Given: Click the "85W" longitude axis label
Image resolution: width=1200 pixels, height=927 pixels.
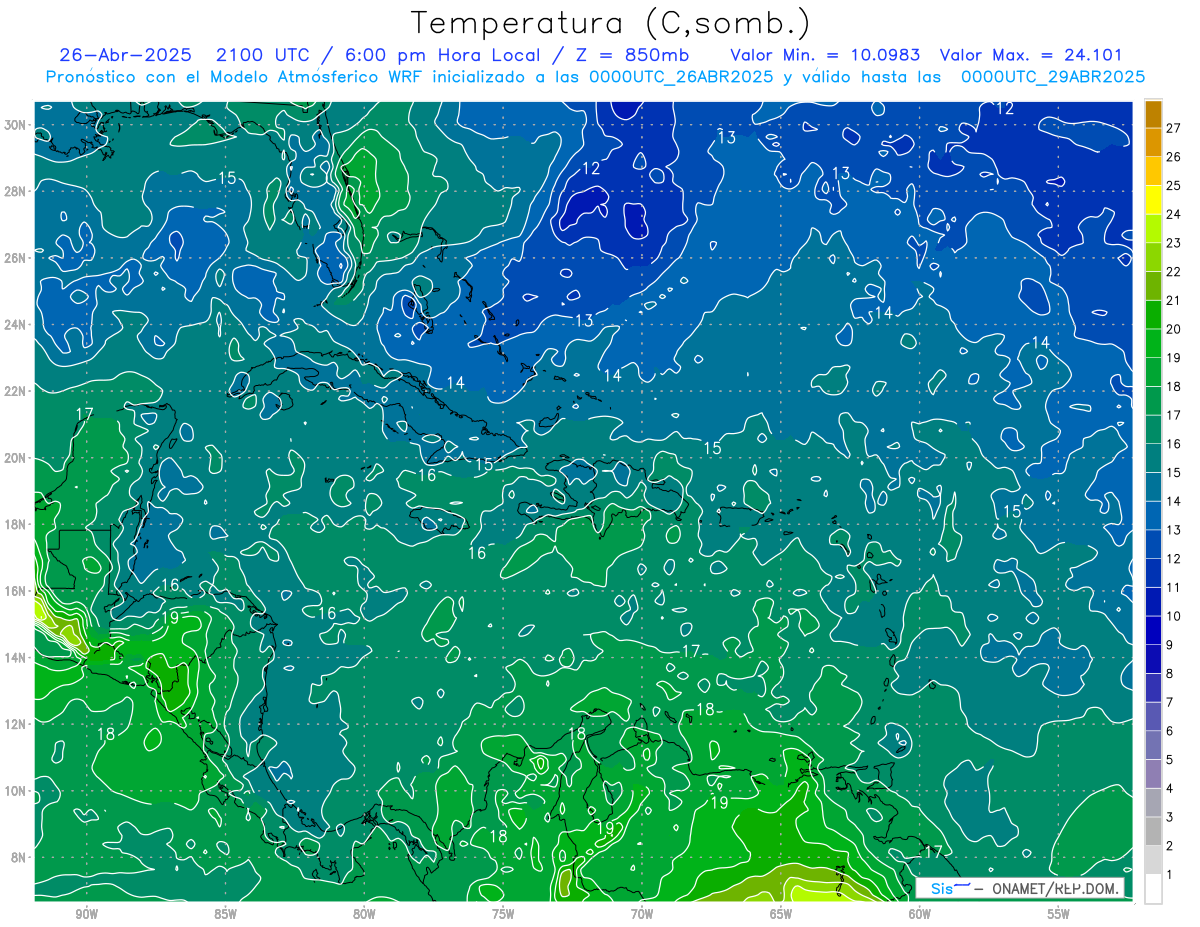Looking at the screenshot, I should 225,914.
